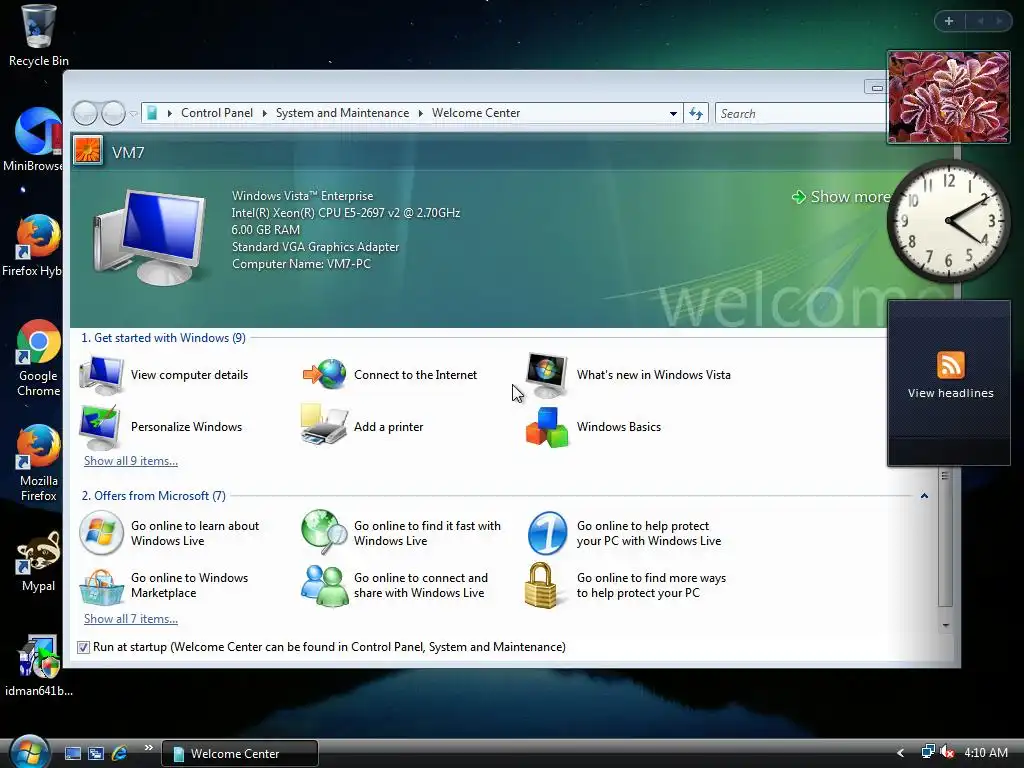Click Show Desktop in Quick Launch
The width and height of the screenshot is (1024, 768).
tap(73, 753)
